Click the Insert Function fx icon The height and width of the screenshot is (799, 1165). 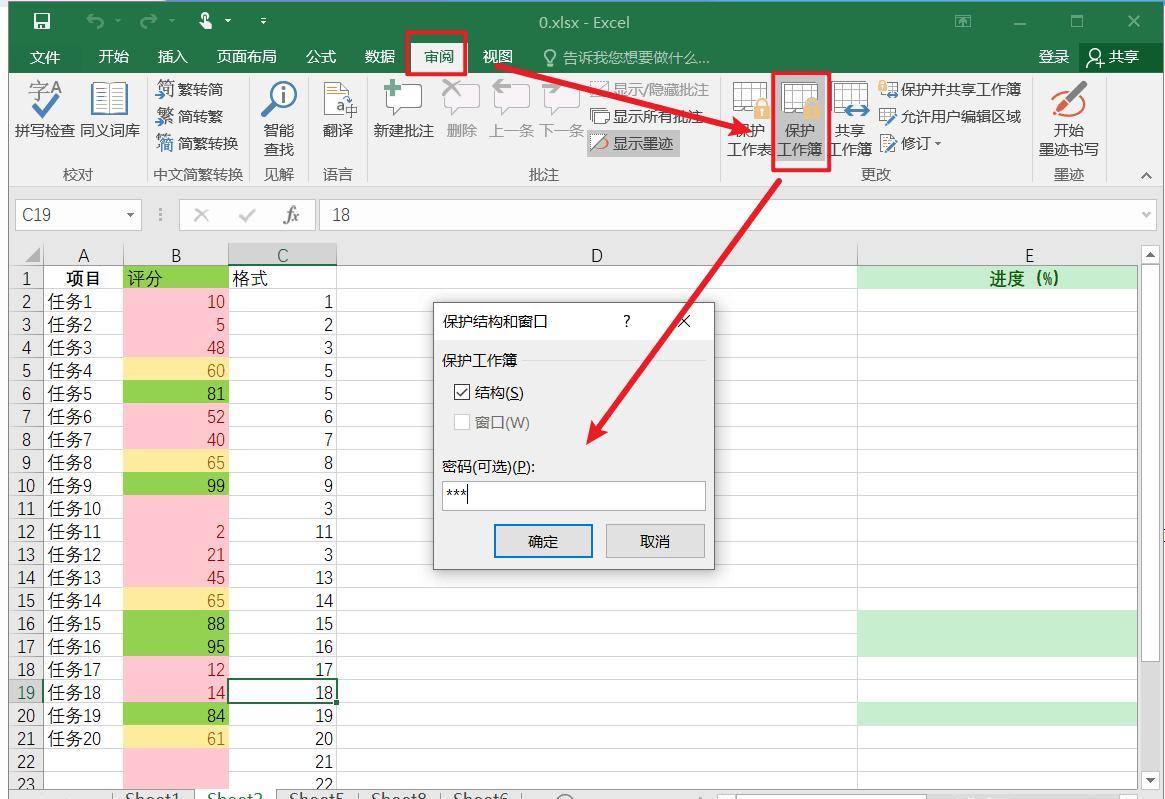coord(291,215)
